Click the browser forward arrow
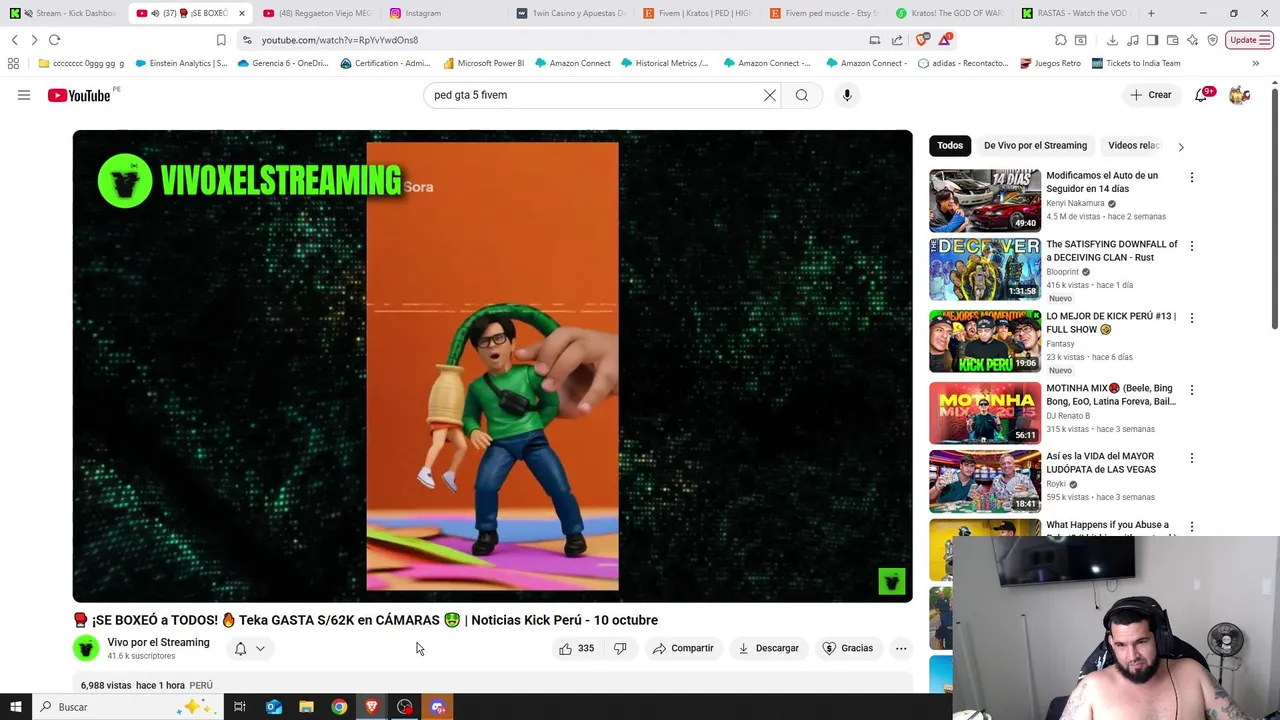 pos(34,40)
